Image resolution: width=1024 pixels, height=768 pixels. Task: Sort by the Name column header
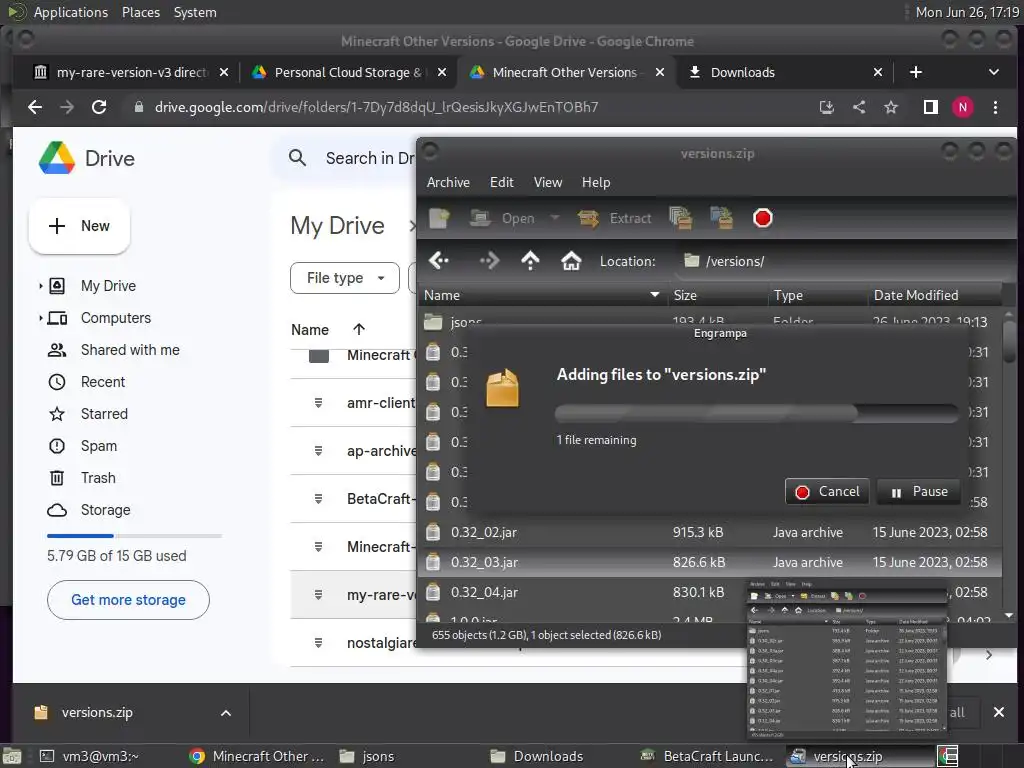point(542,295)
